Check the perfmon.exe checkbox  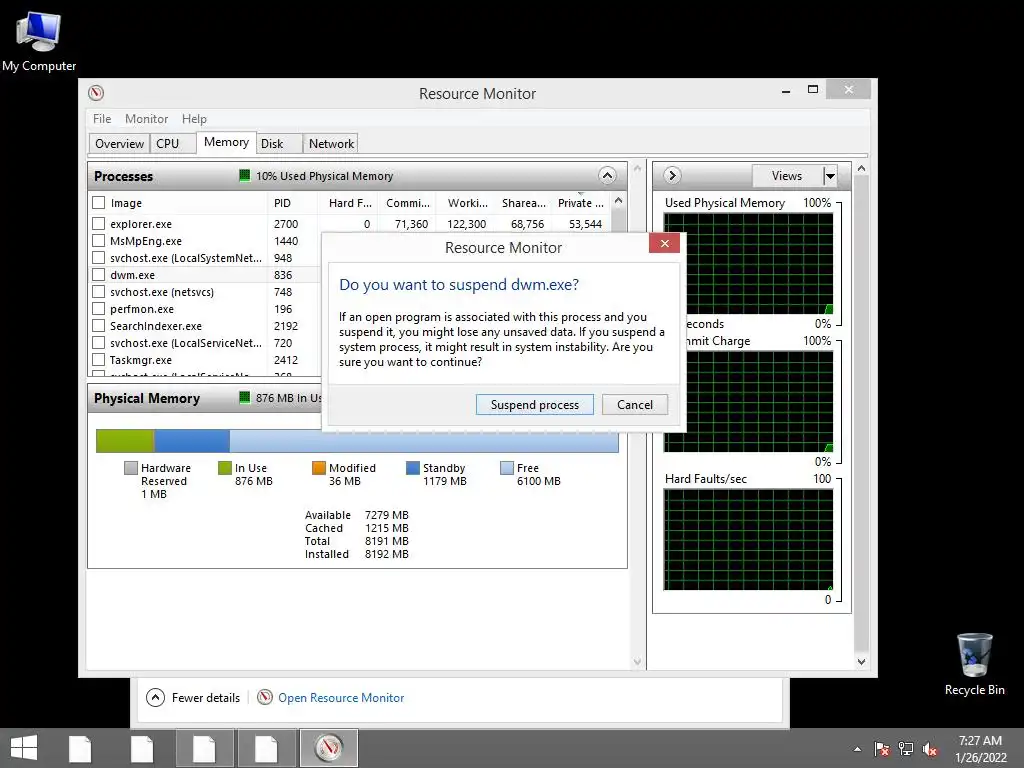point(99,309)
